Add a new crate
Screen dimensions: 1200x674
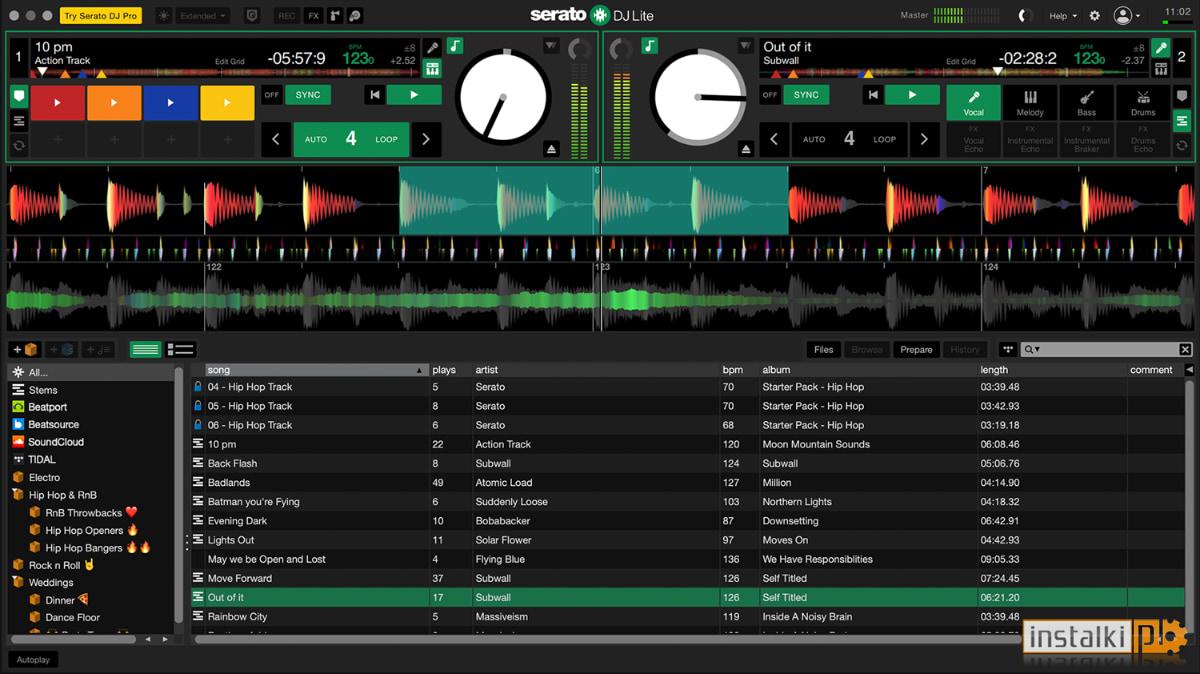click(25, 349)
